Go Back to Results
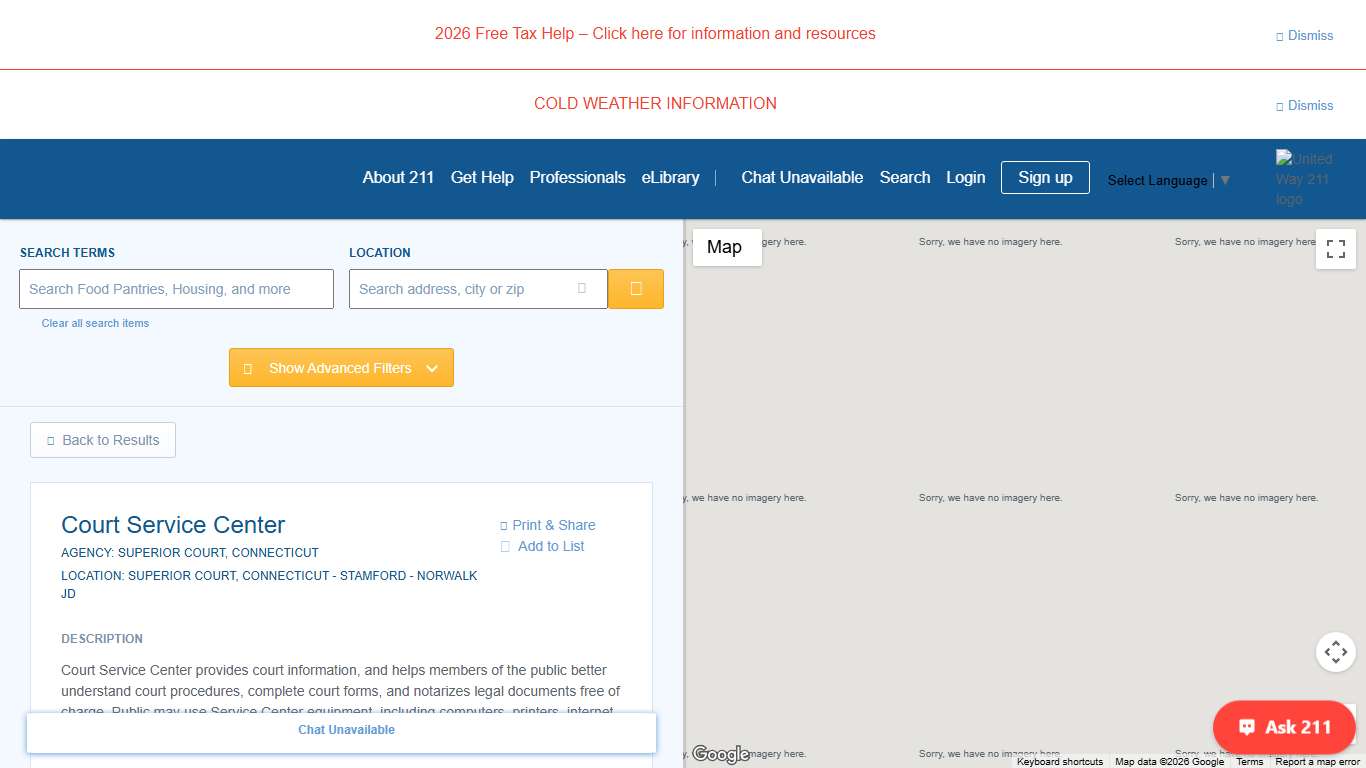Screen dimensions: 1366x768 [x=103, y=440]
